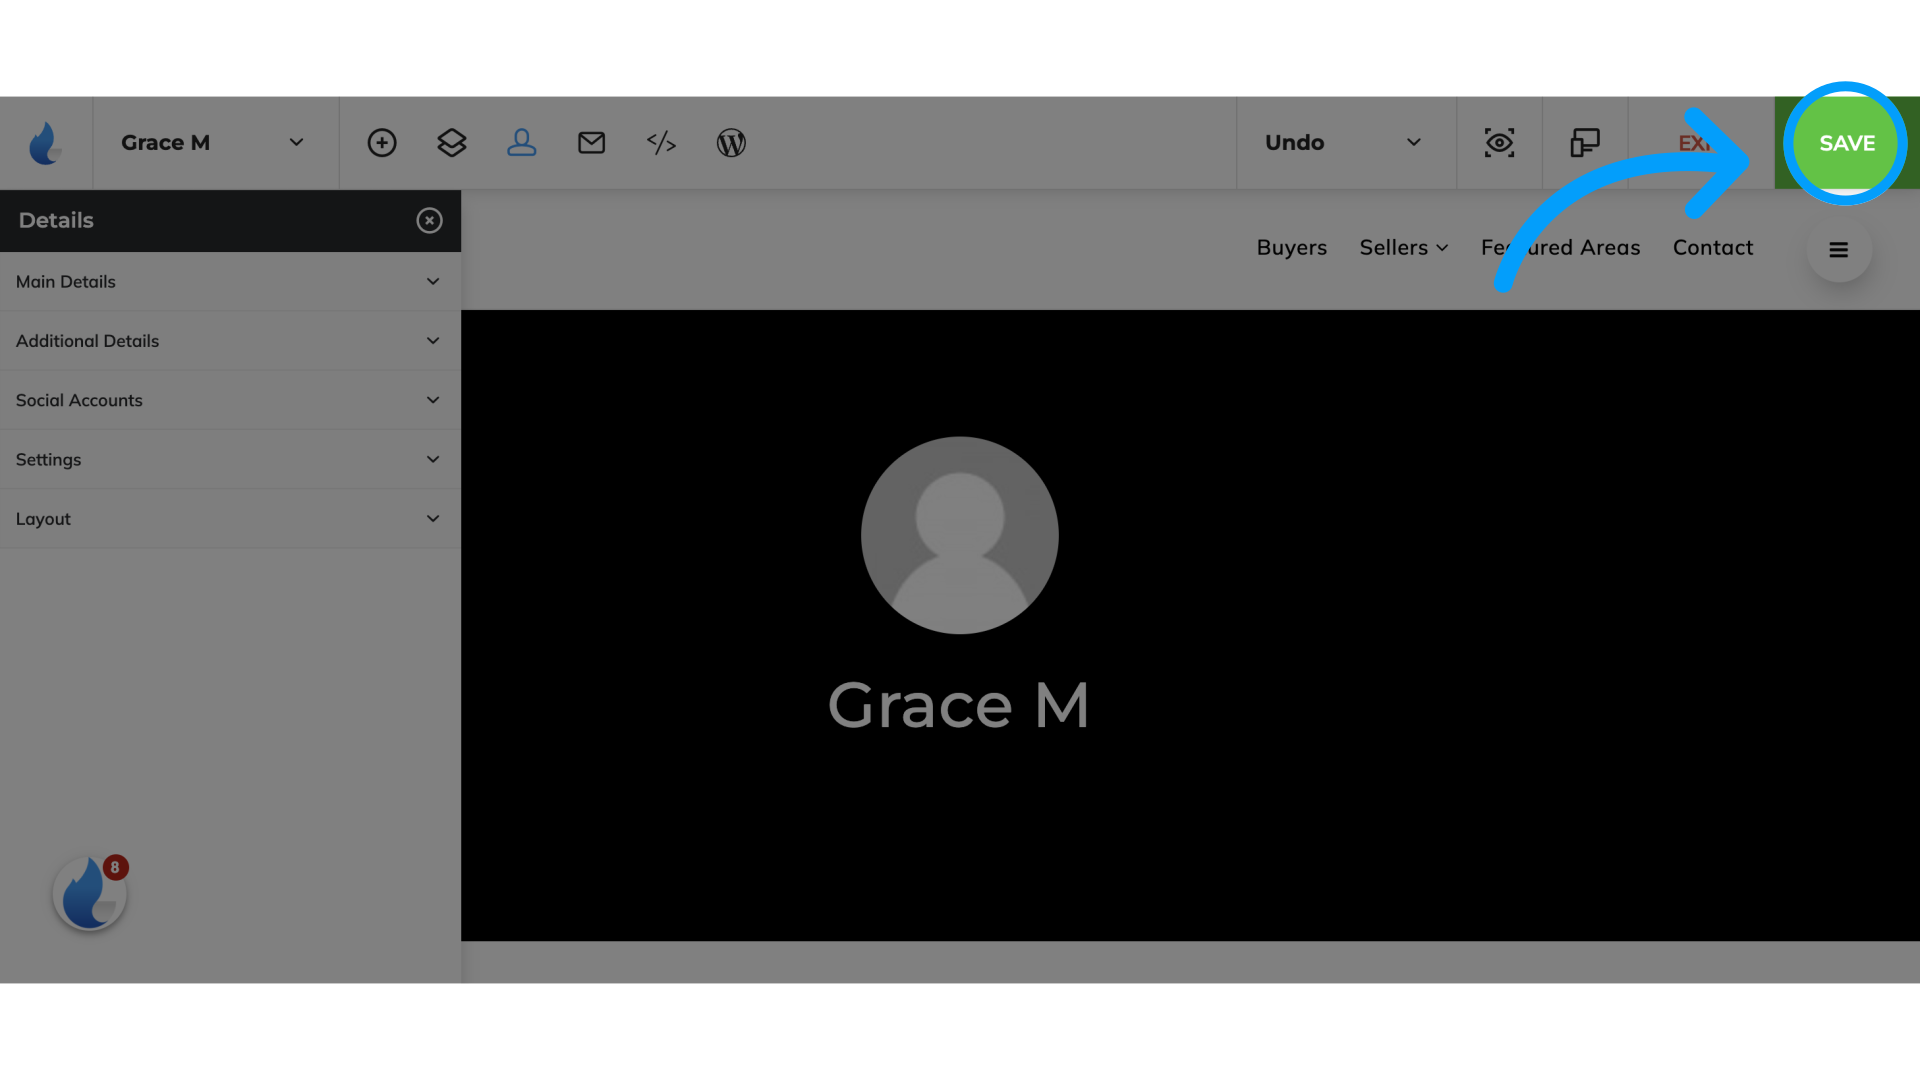This screenshot has height=1080, width=1920.
Task: Click the preview eye icon
Action: click(x=1499, y=143)
